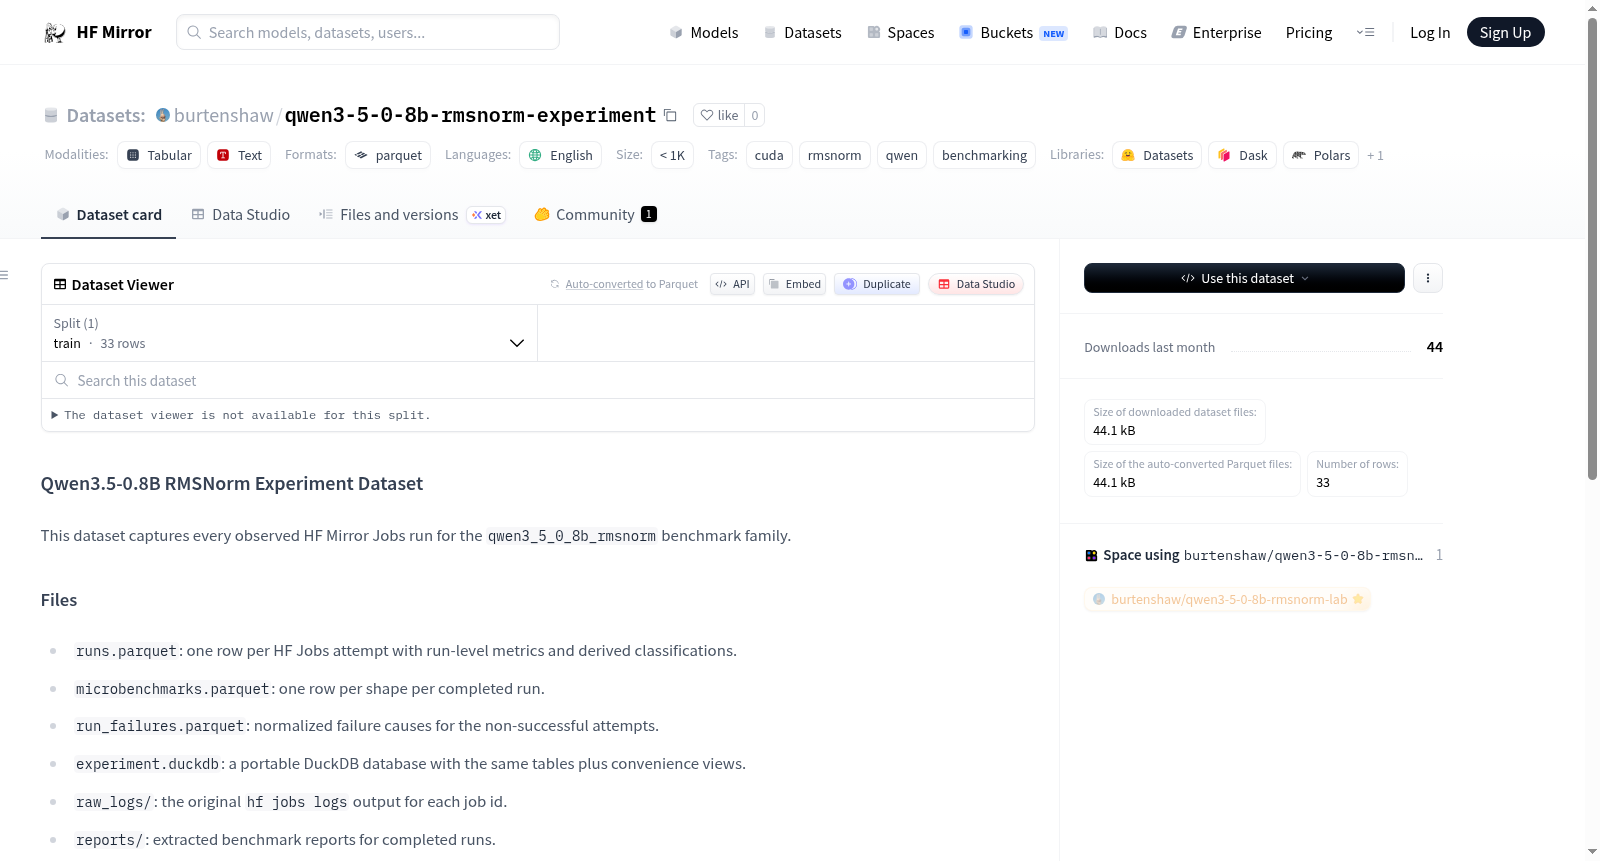Go to Spaces
The height and width of the screenshot is (861, 1600).
click(901, 33)
